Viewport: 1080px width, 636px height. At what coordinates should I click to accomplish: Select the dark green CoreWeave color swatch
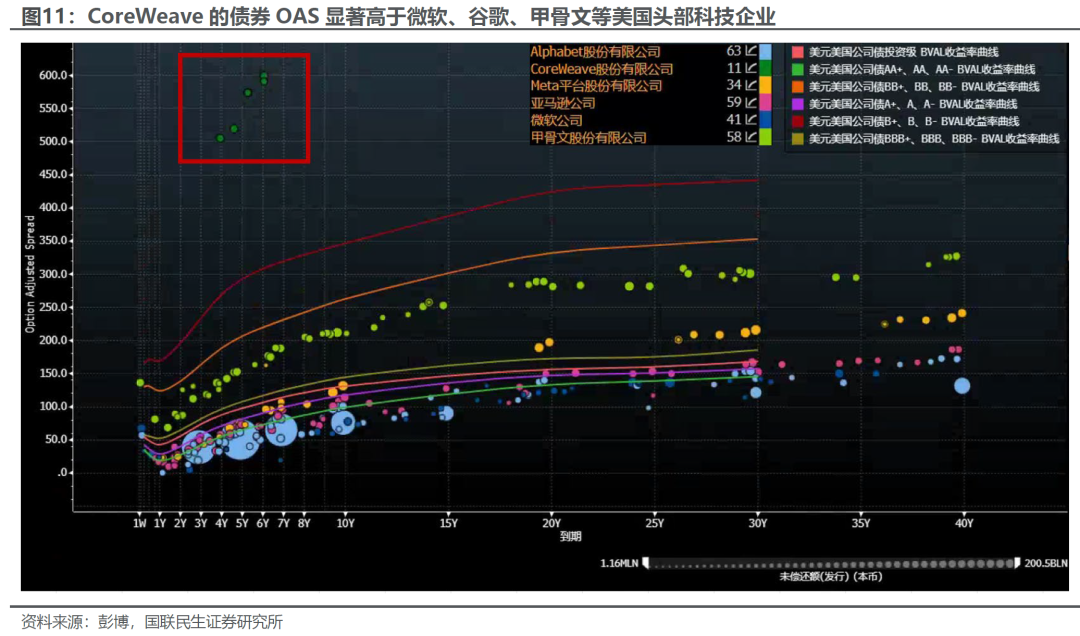click(765, 68)
